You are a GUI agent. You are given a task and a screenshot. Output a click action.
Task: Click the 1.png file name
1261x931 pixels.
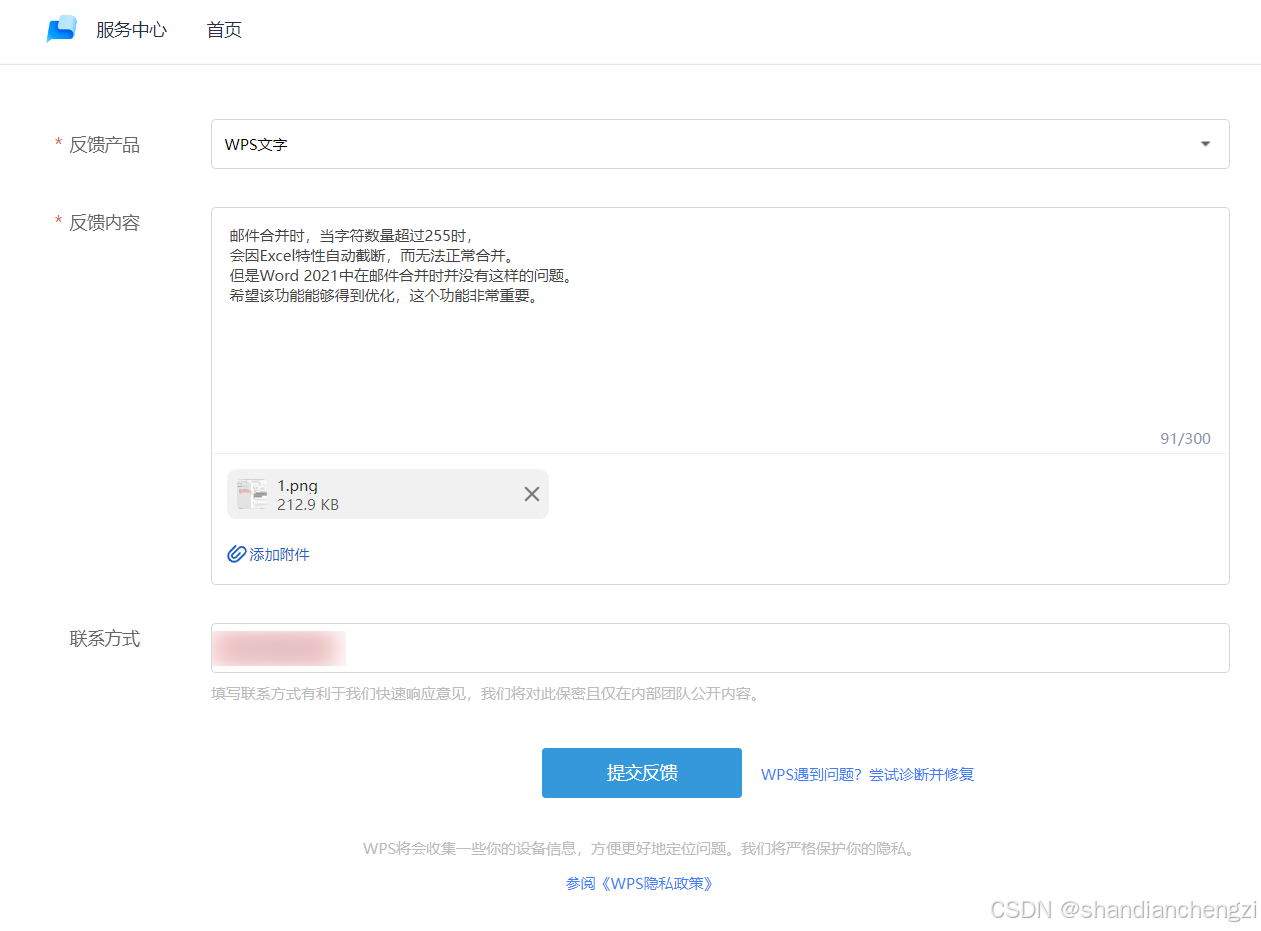pyautogui.click(x=297, y=486)
